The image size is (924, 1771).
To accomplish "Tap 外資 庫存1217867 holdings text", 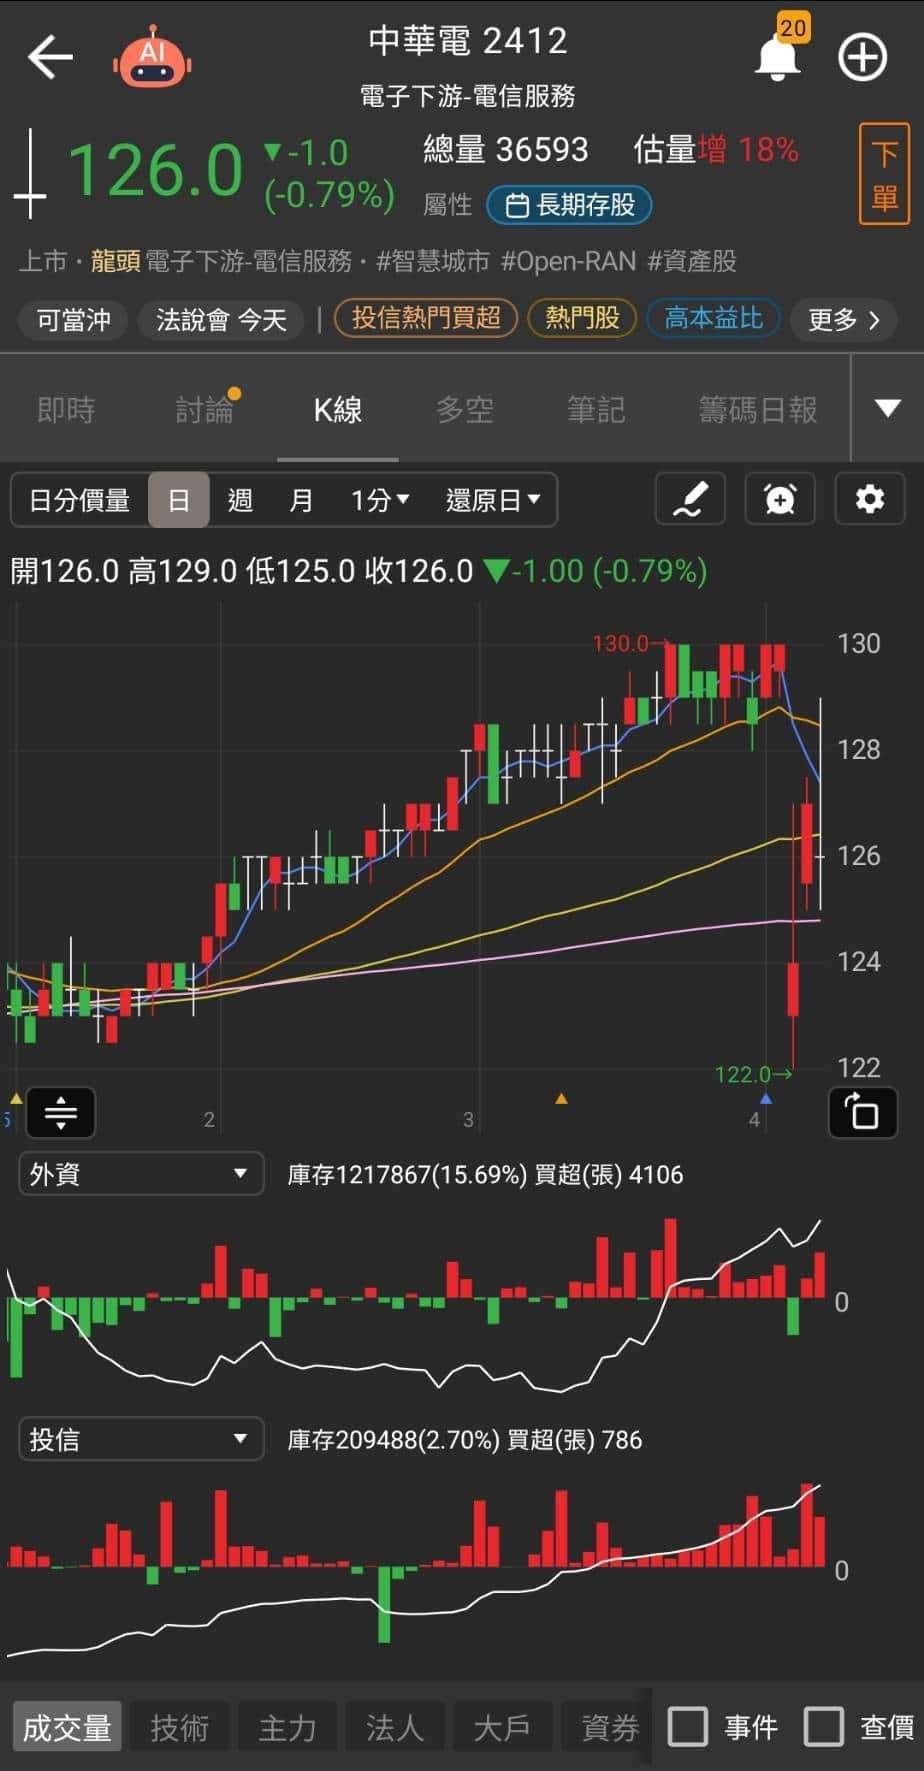I will 485,1175.
